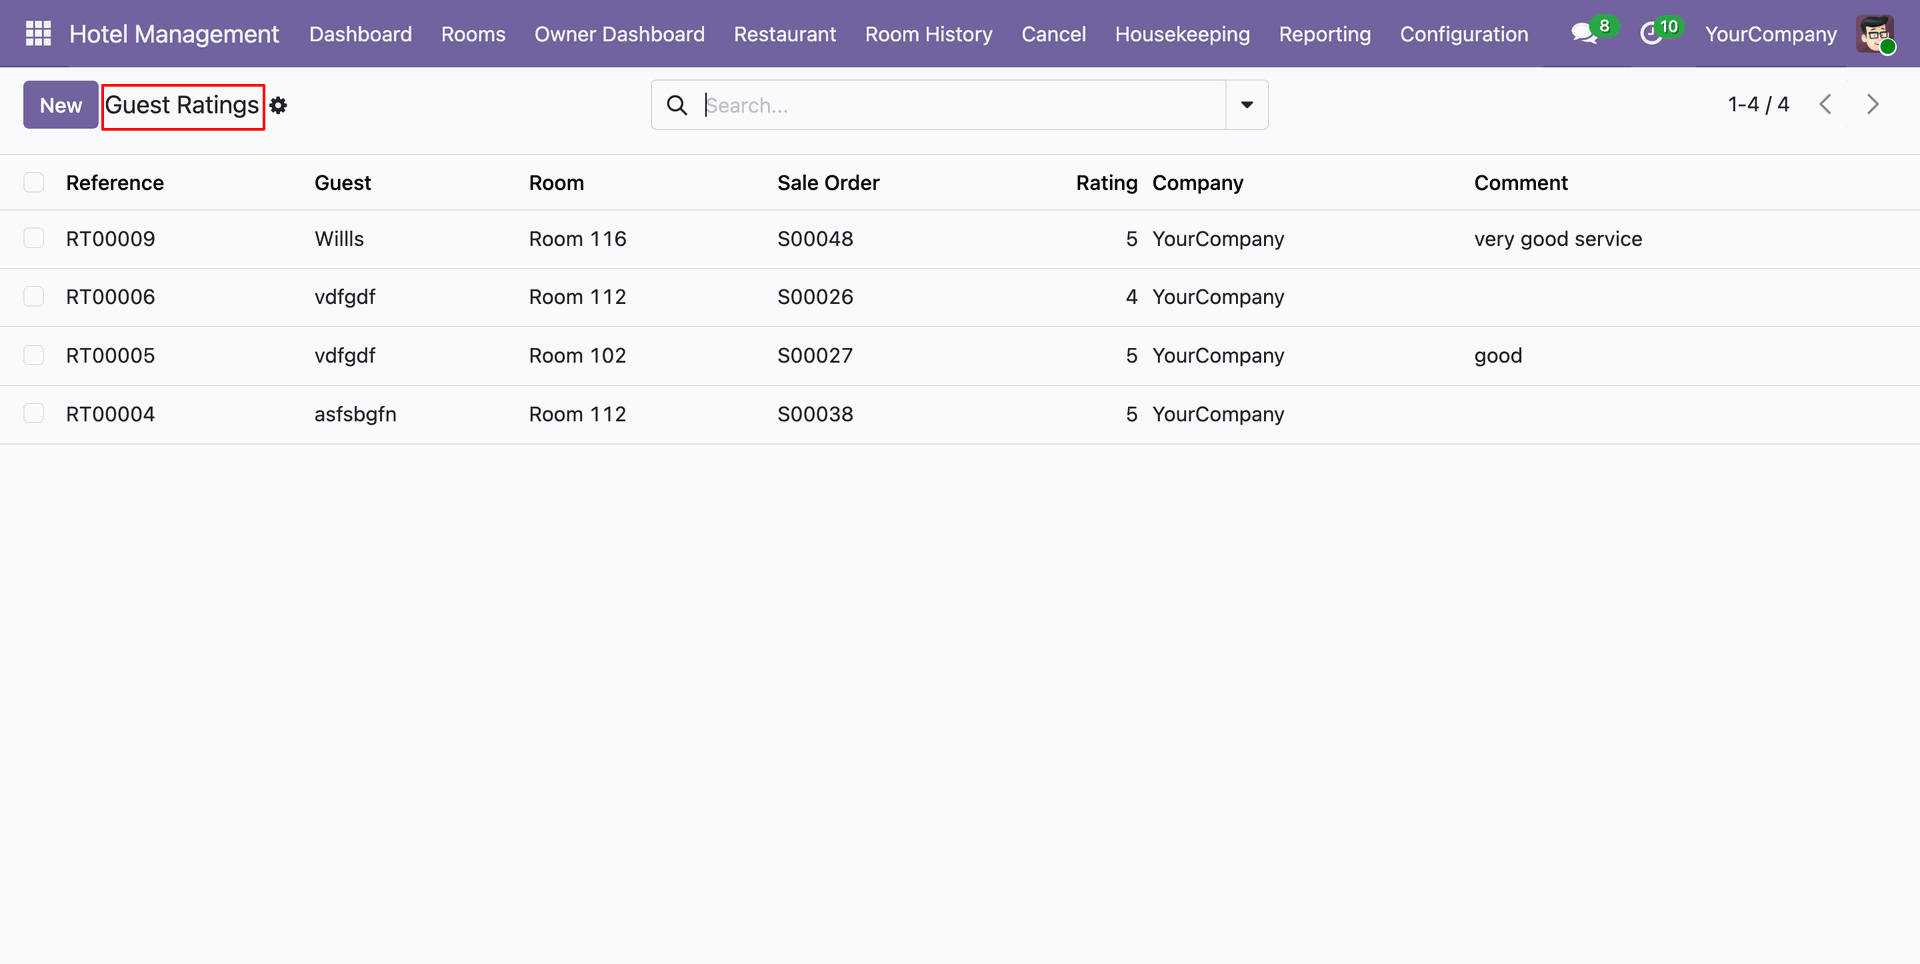The image size is (1920, 964).
Task: Click the comment 'very good service'
Action: click(1558, 239)
